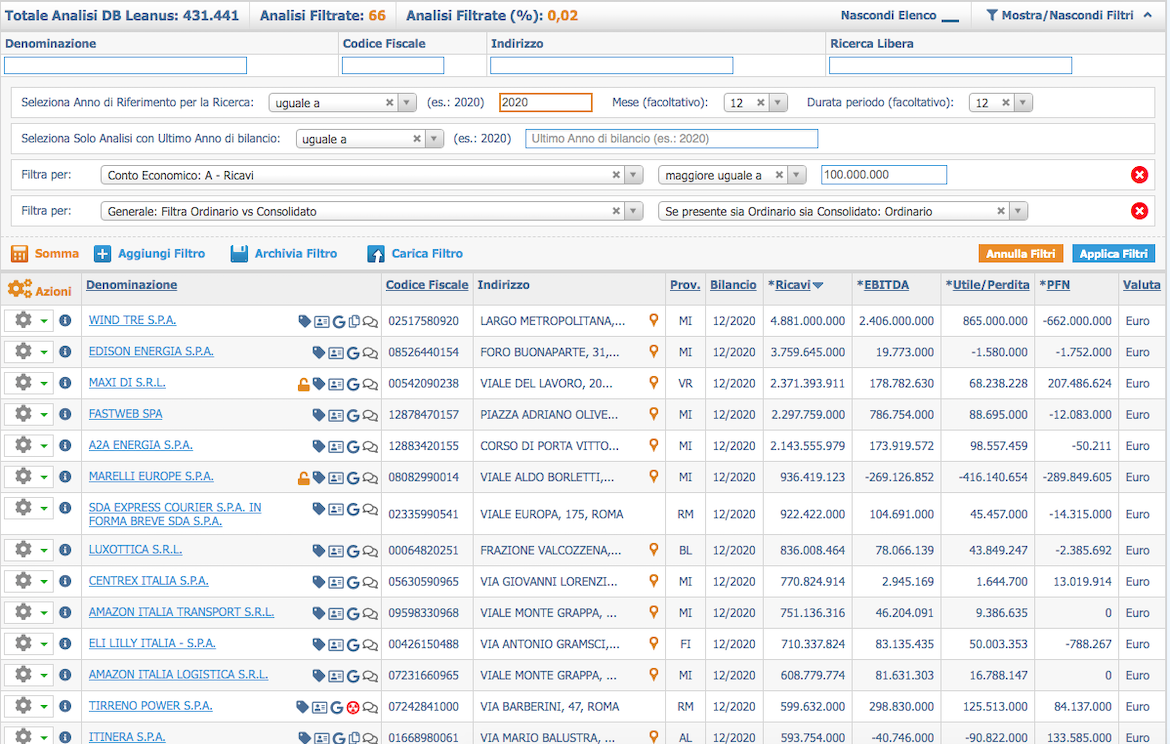
Task: Open Google search icon for EDISON ENERGIA
Action: pos(353,353)
